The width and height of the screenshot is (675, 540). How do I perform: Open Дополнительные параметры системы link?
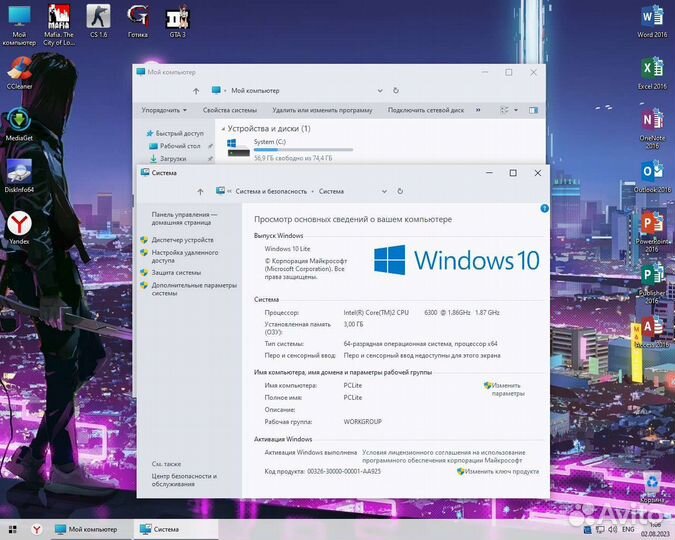point(194,289)
